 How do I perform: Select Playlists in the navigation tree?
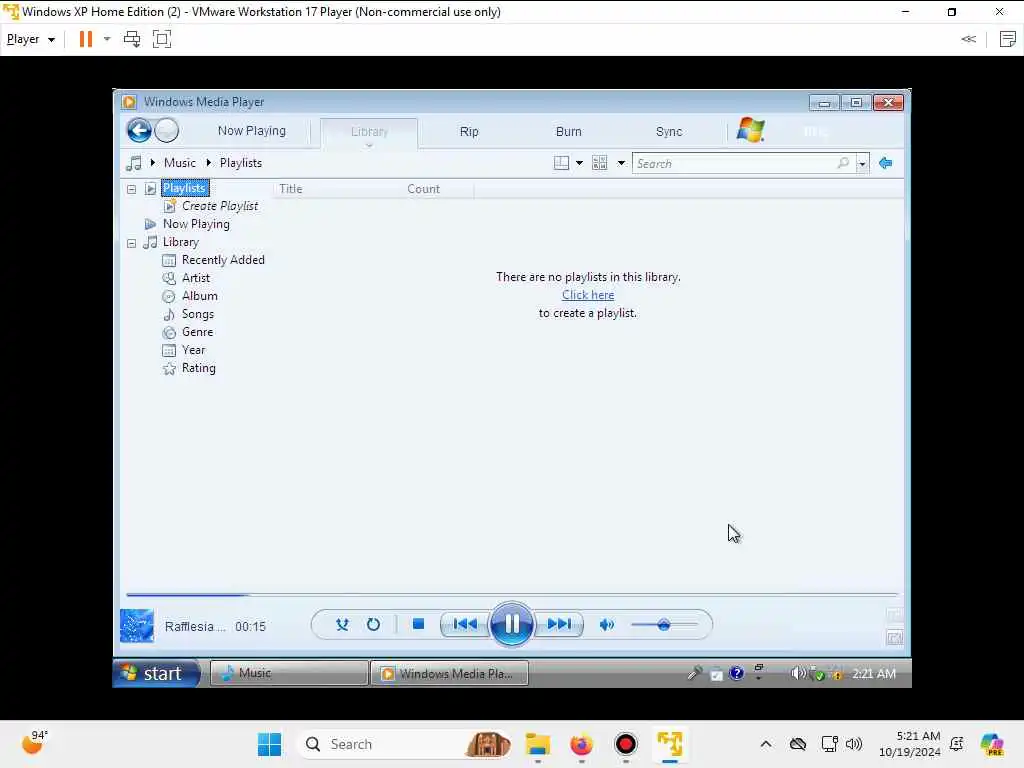pyautogui.click(x=185, y=188)
